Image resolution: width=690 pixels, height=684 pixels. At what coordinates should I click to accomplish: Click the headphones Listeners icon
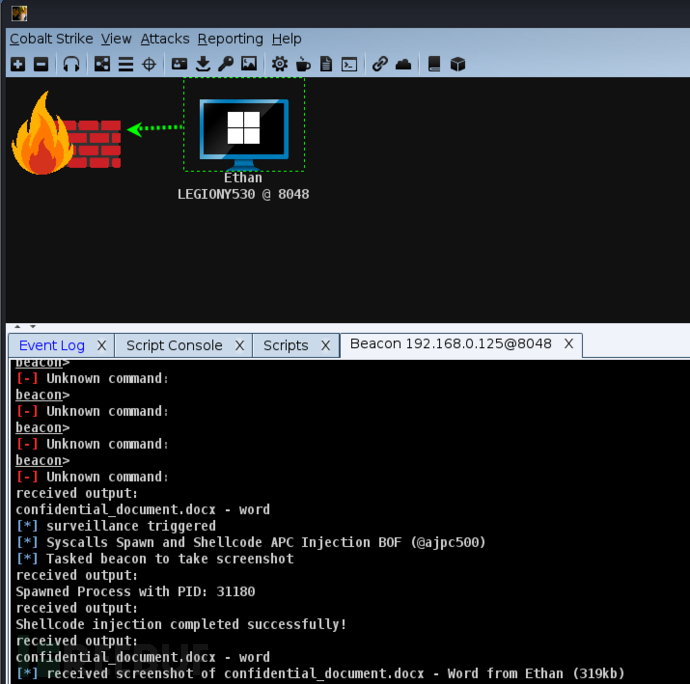pyautogui.click(x=71, y=64)
